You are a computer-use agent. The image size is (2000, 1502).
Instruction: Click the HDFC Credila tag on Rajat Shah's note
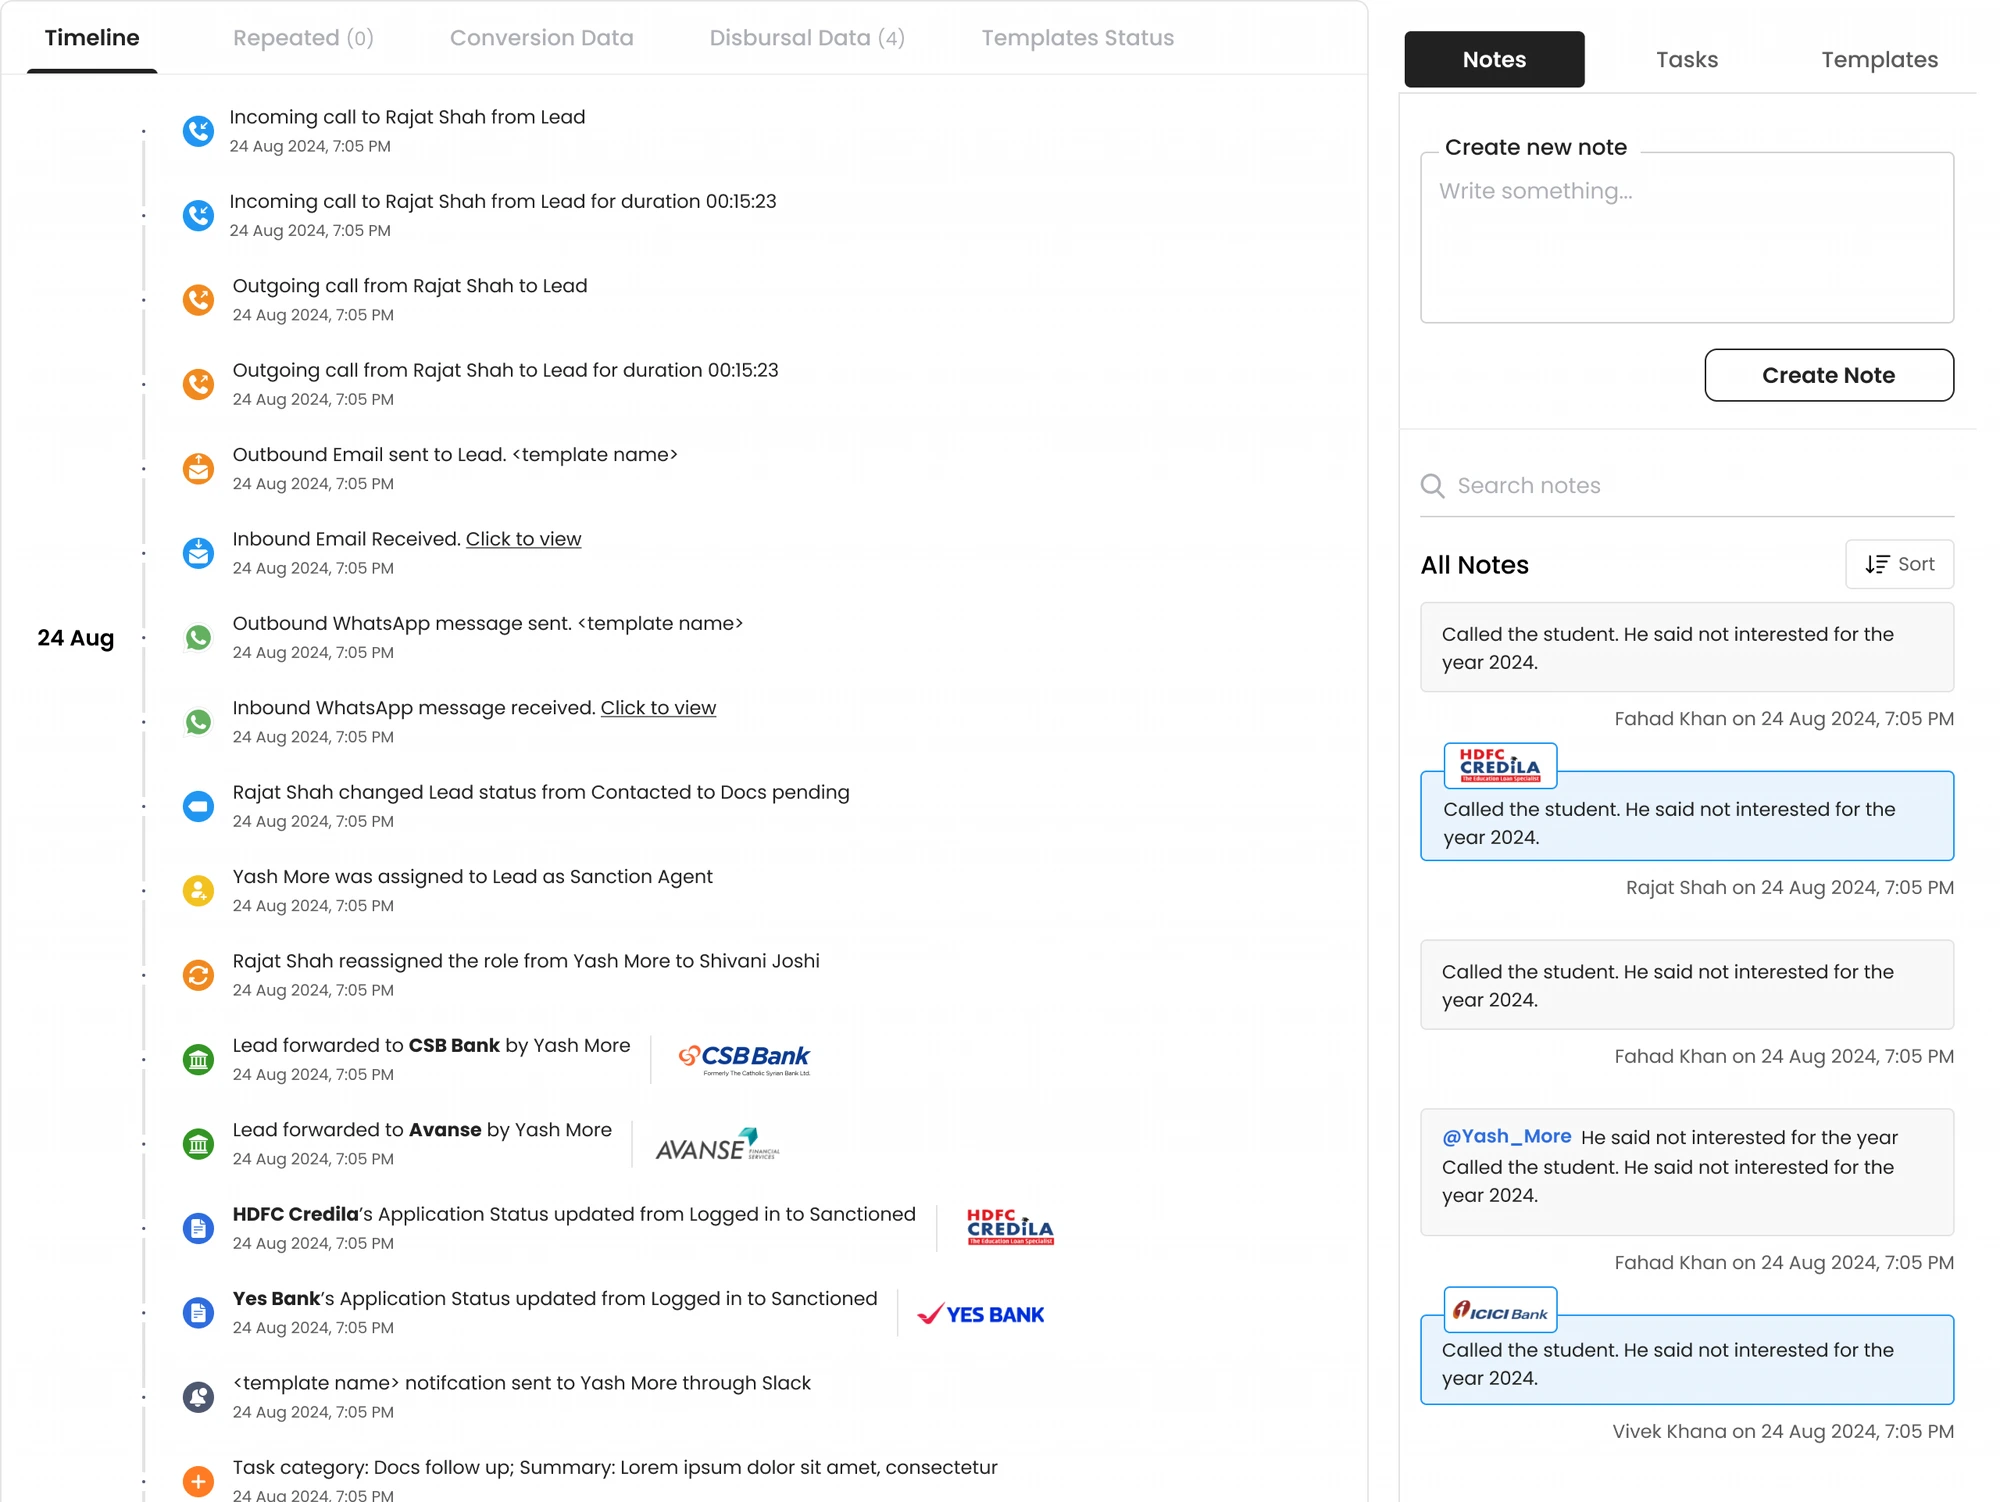pos(1500,766)
